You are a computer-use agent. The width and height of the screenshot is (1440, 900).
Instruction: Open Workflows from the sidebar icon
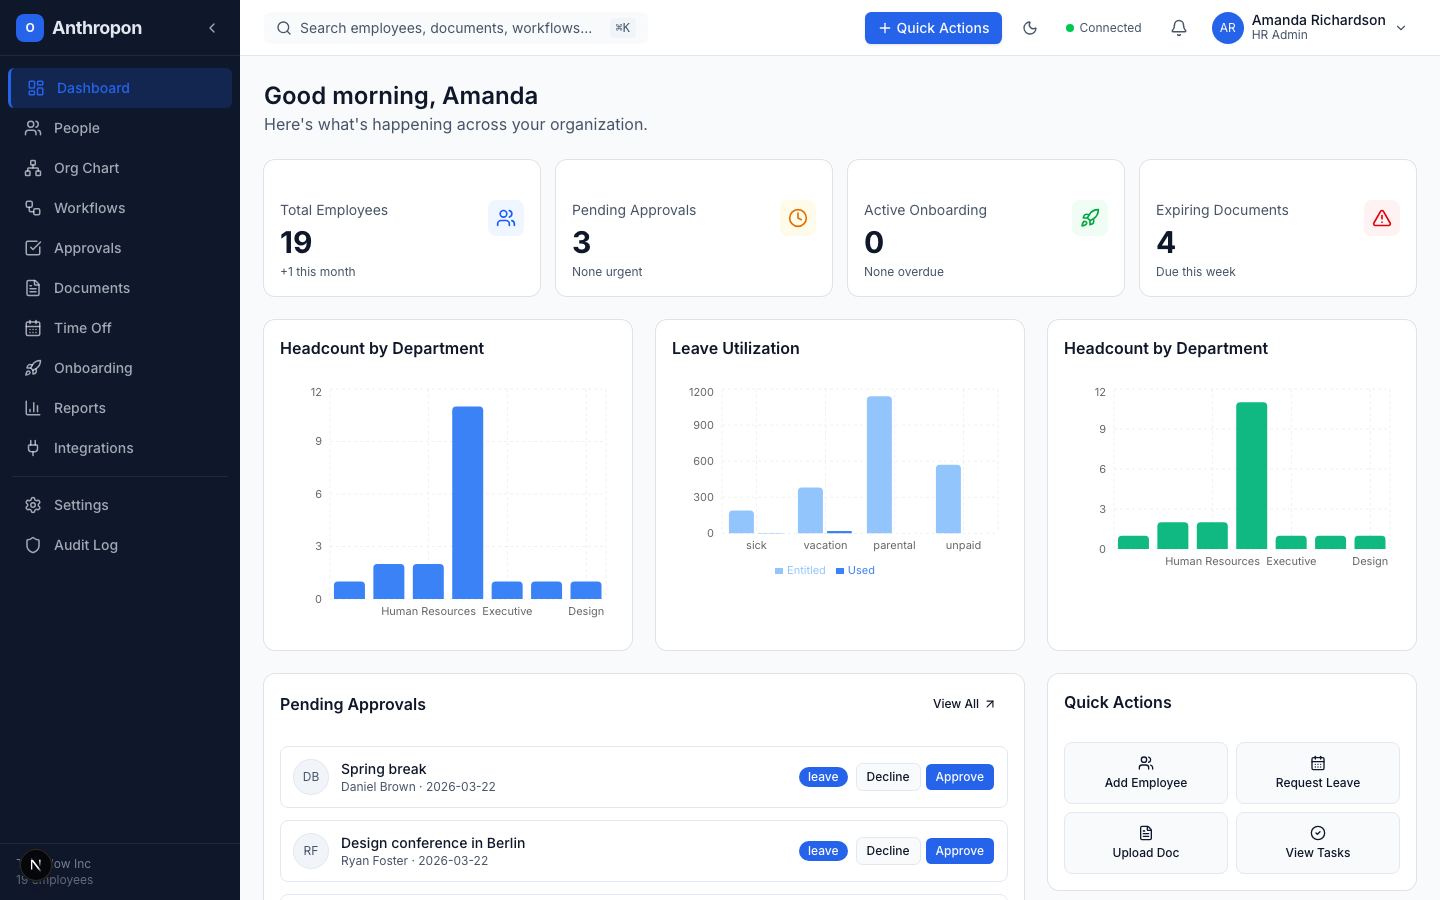(x=35, y=208)
